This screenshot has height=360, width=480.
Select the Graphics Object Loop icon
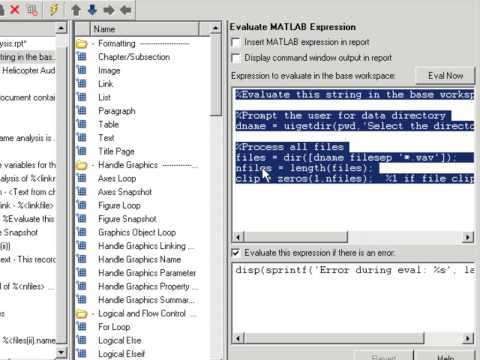[x=81, y=232]
